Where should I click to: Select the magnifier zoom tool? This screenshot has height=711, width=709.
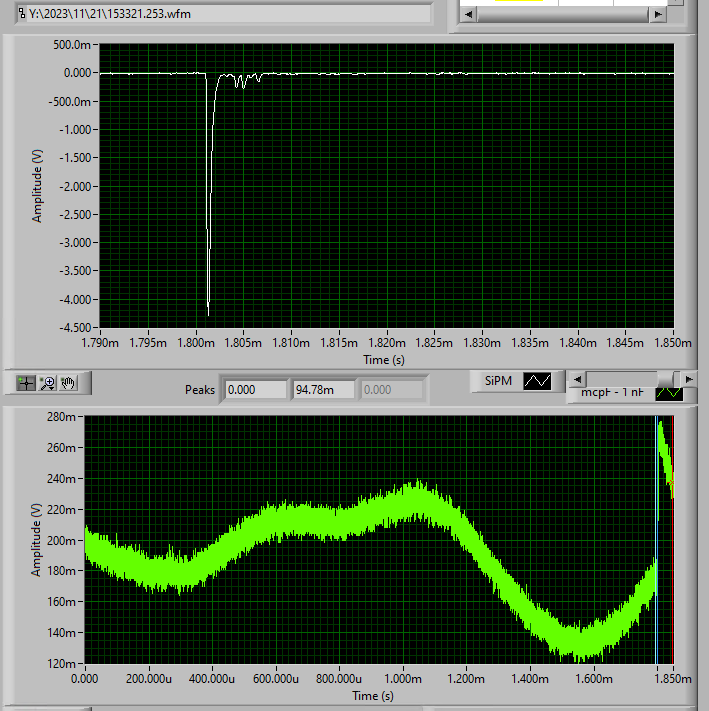point(48,383)
